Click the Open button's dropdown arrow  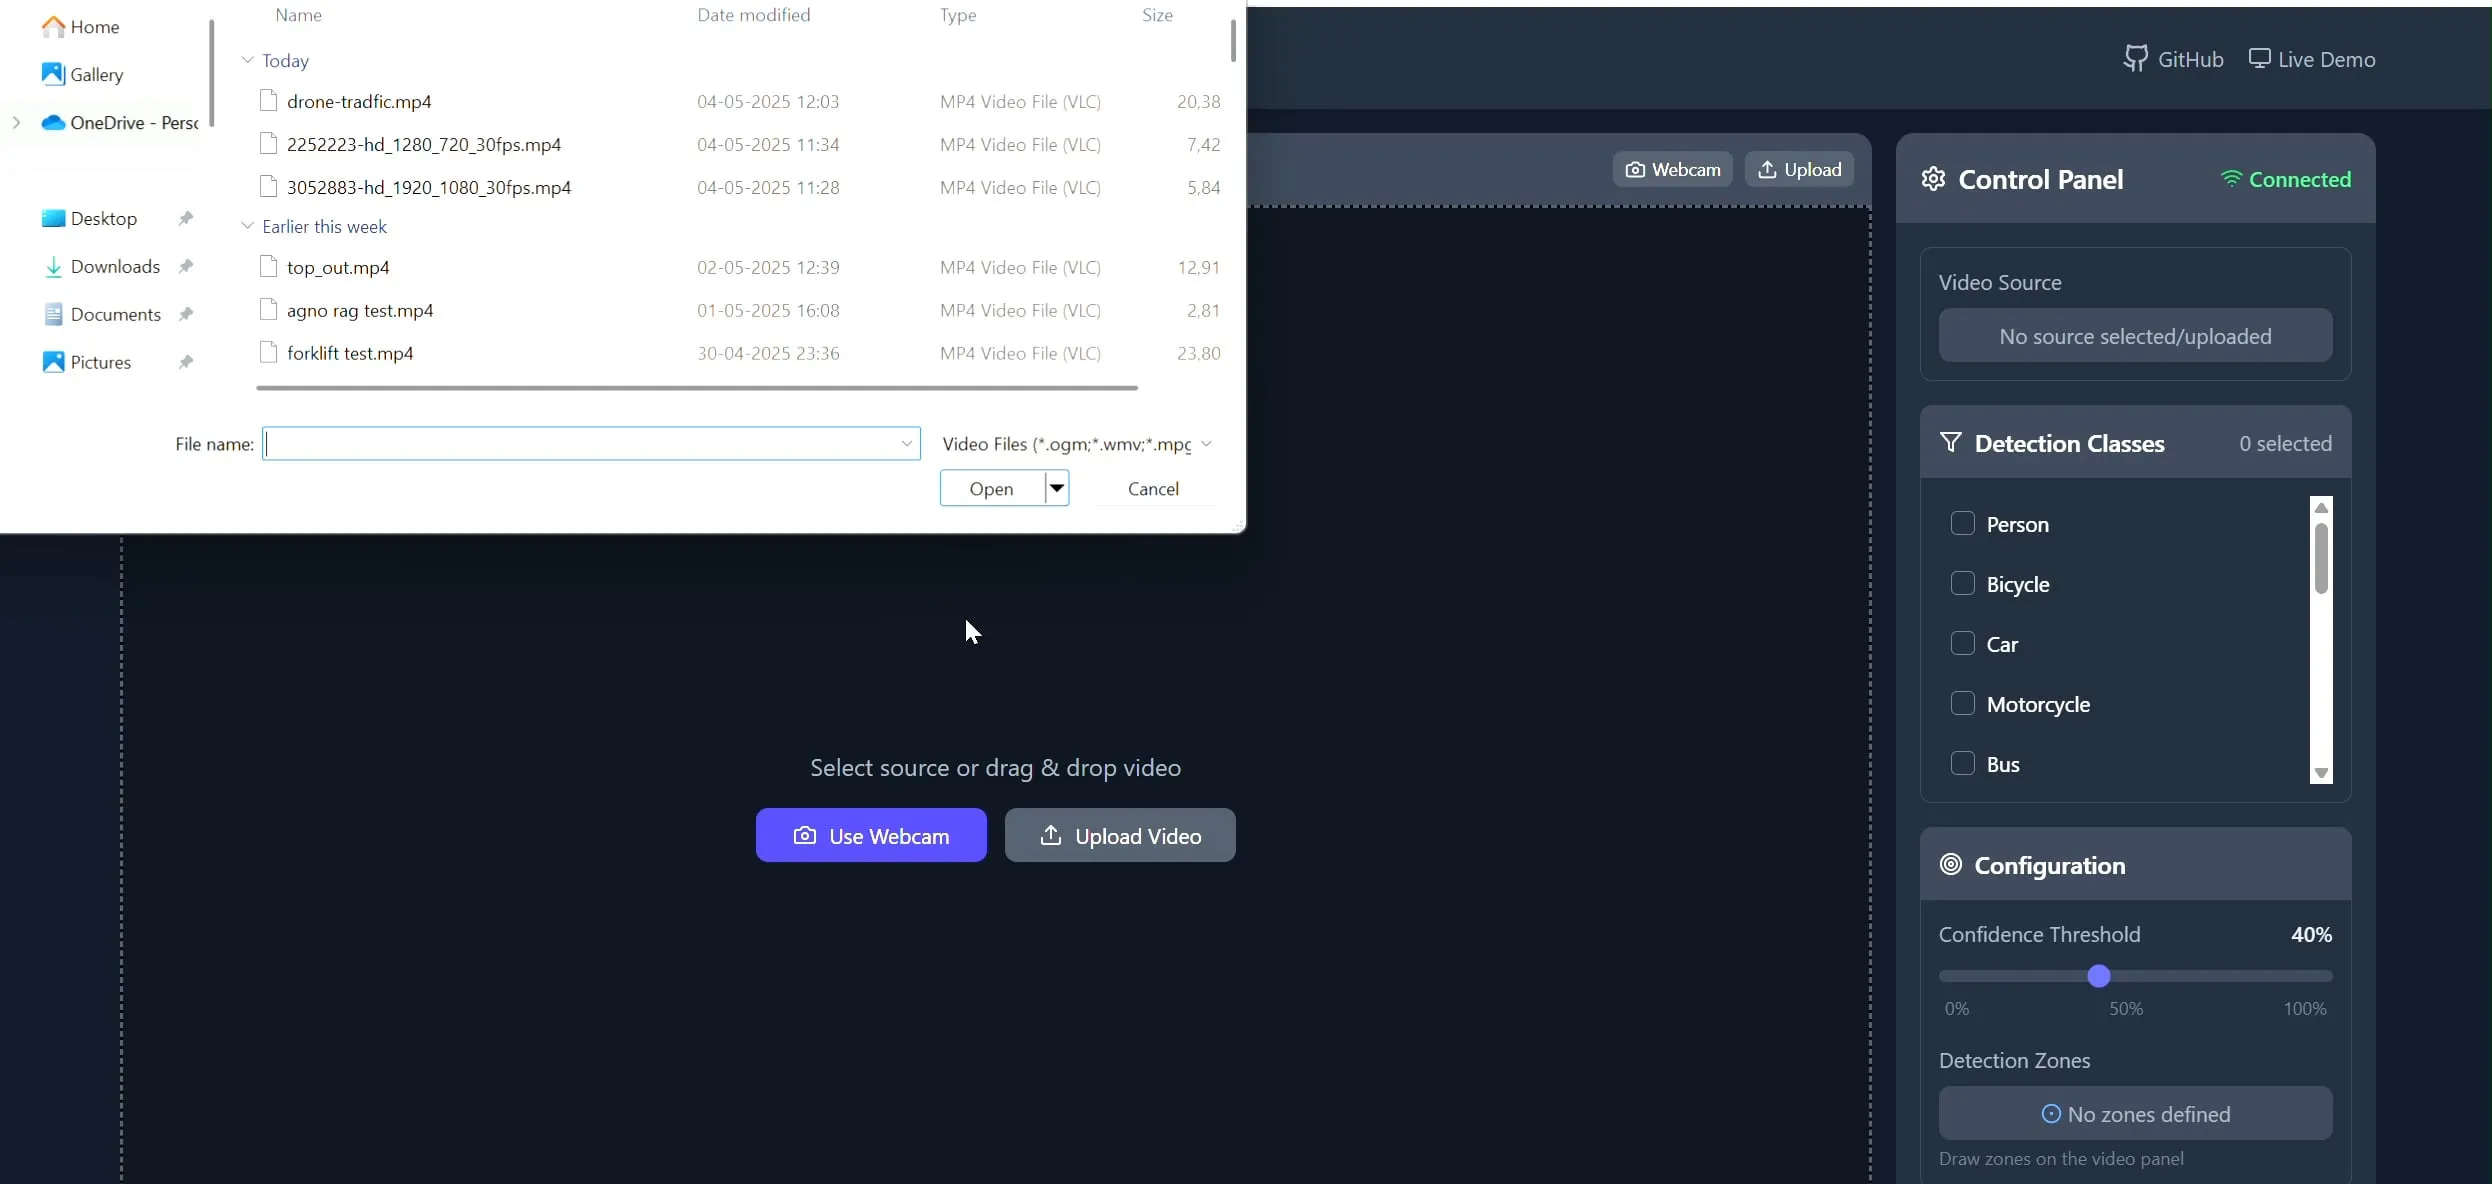[x=1057, y=489]
